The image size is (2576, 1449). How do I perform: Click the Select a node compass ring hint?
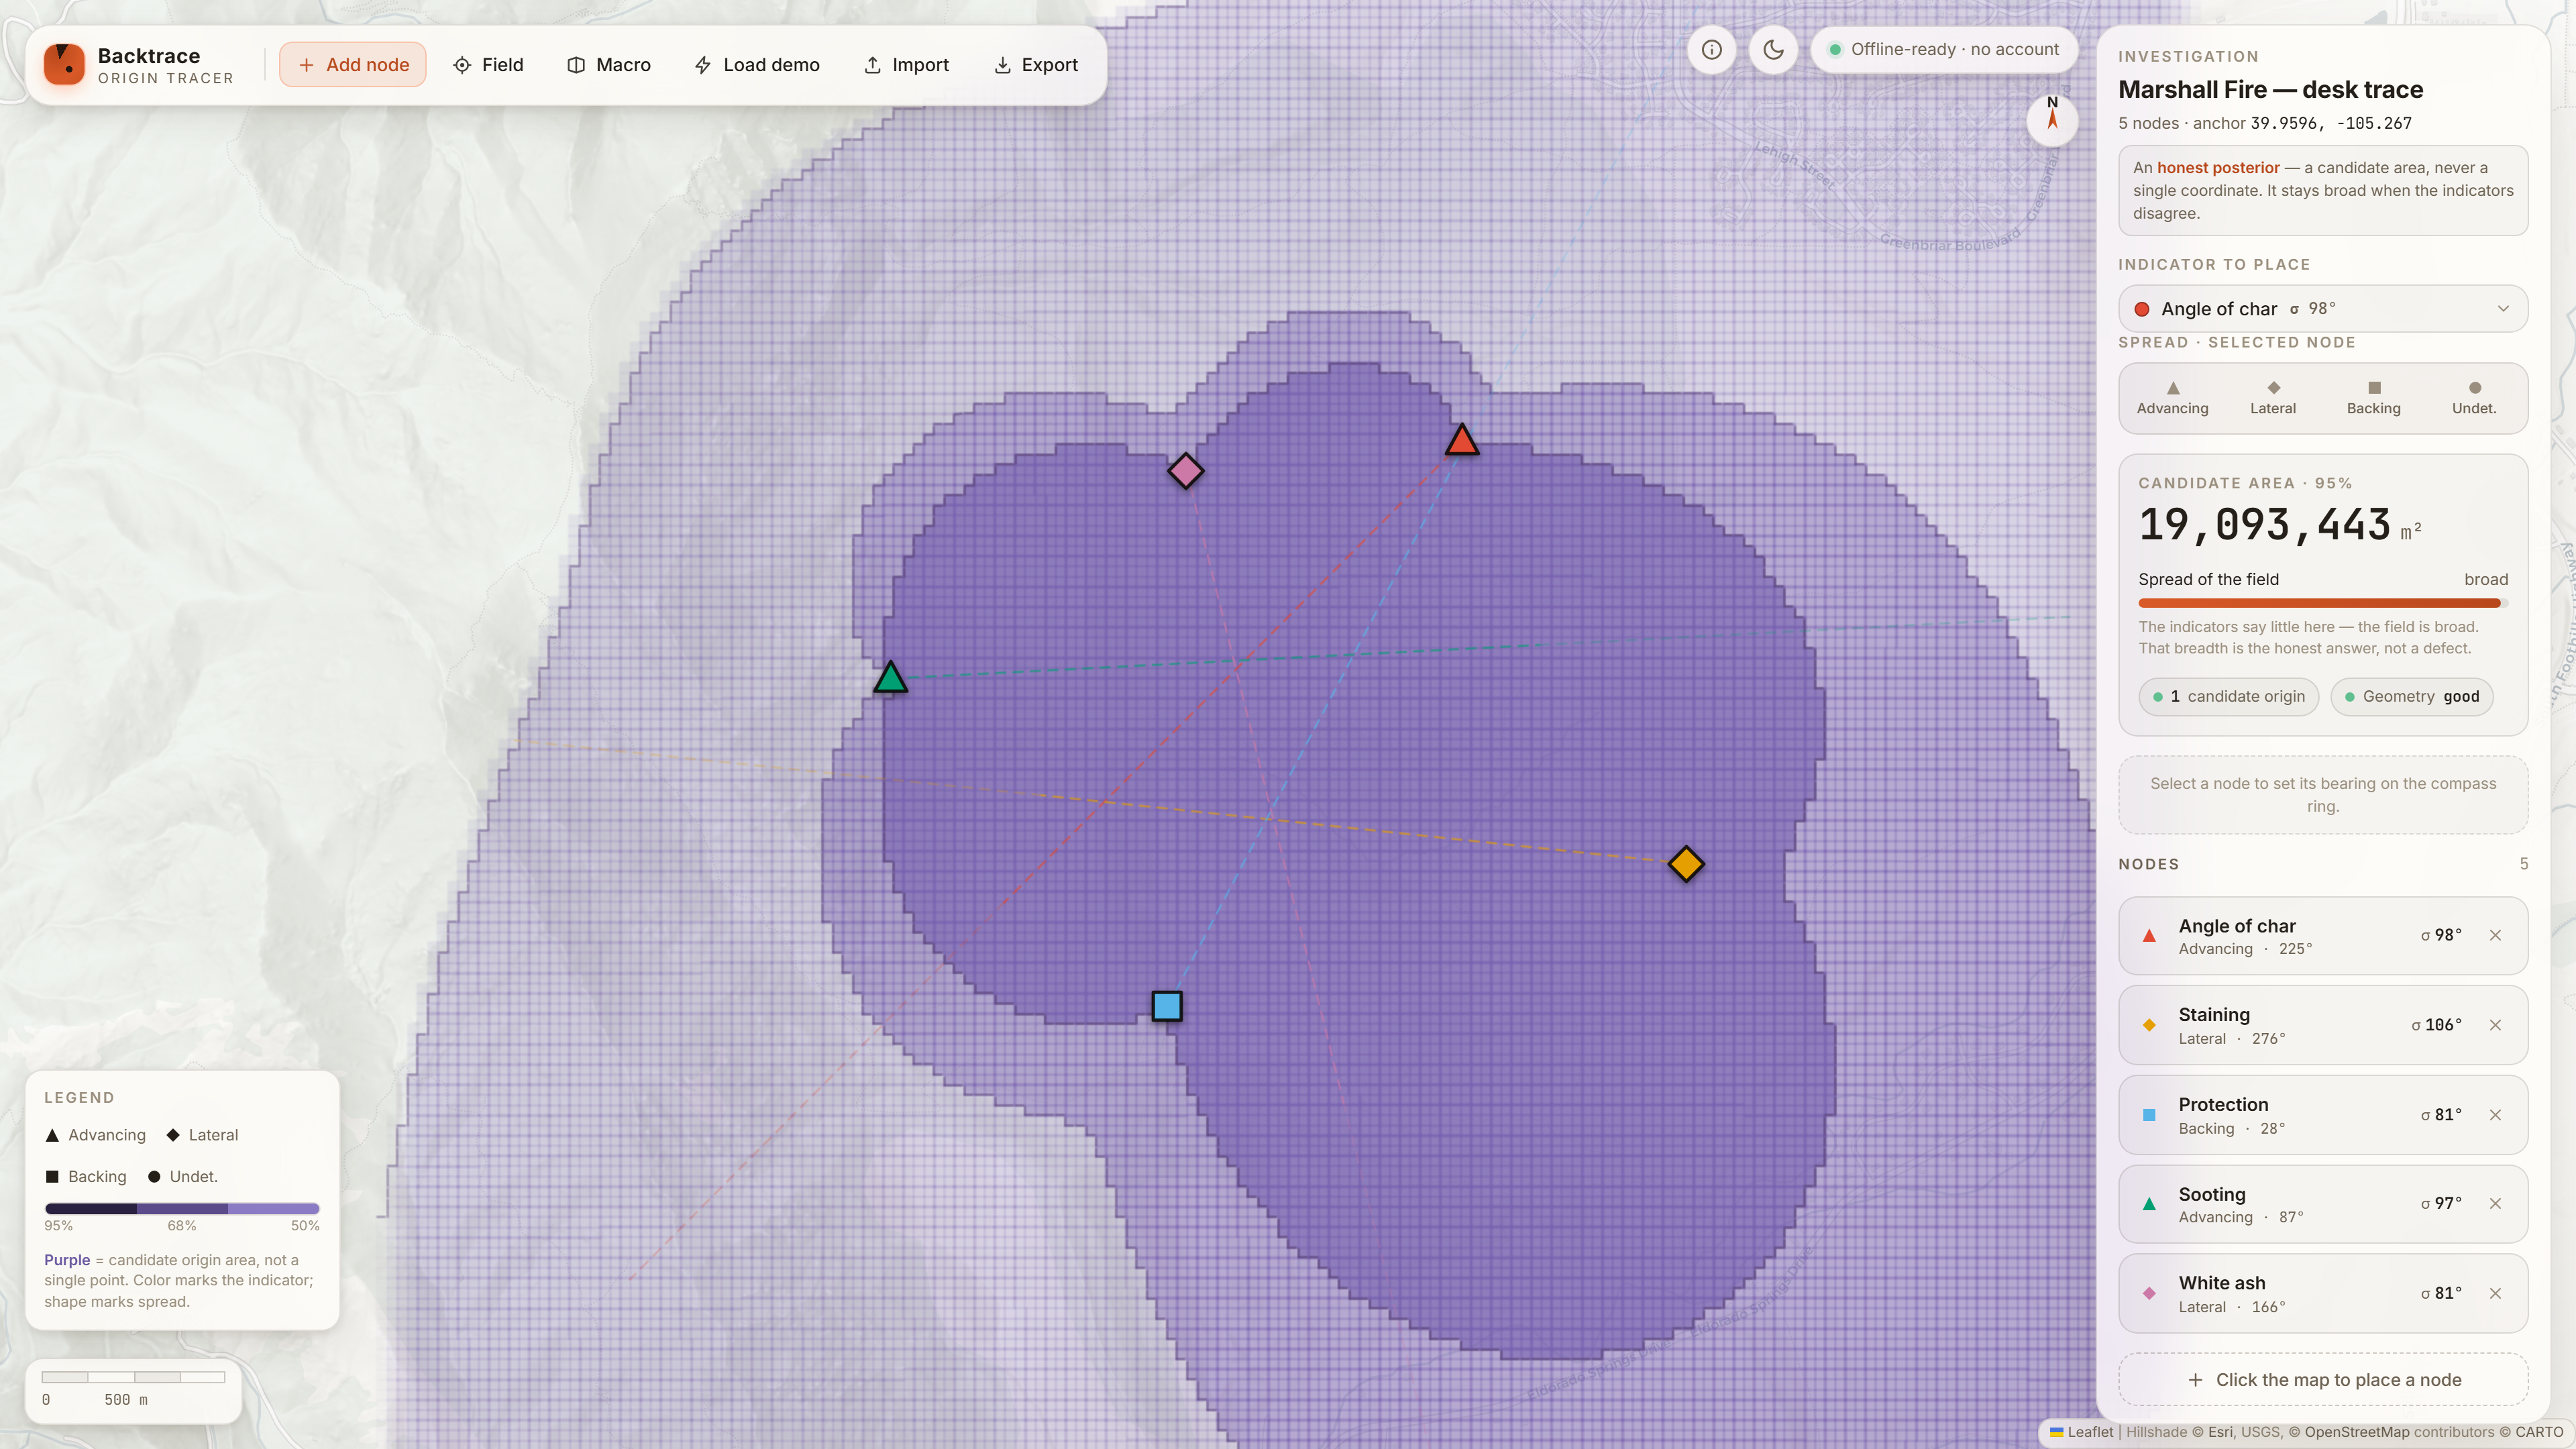tap(2323, 795)
